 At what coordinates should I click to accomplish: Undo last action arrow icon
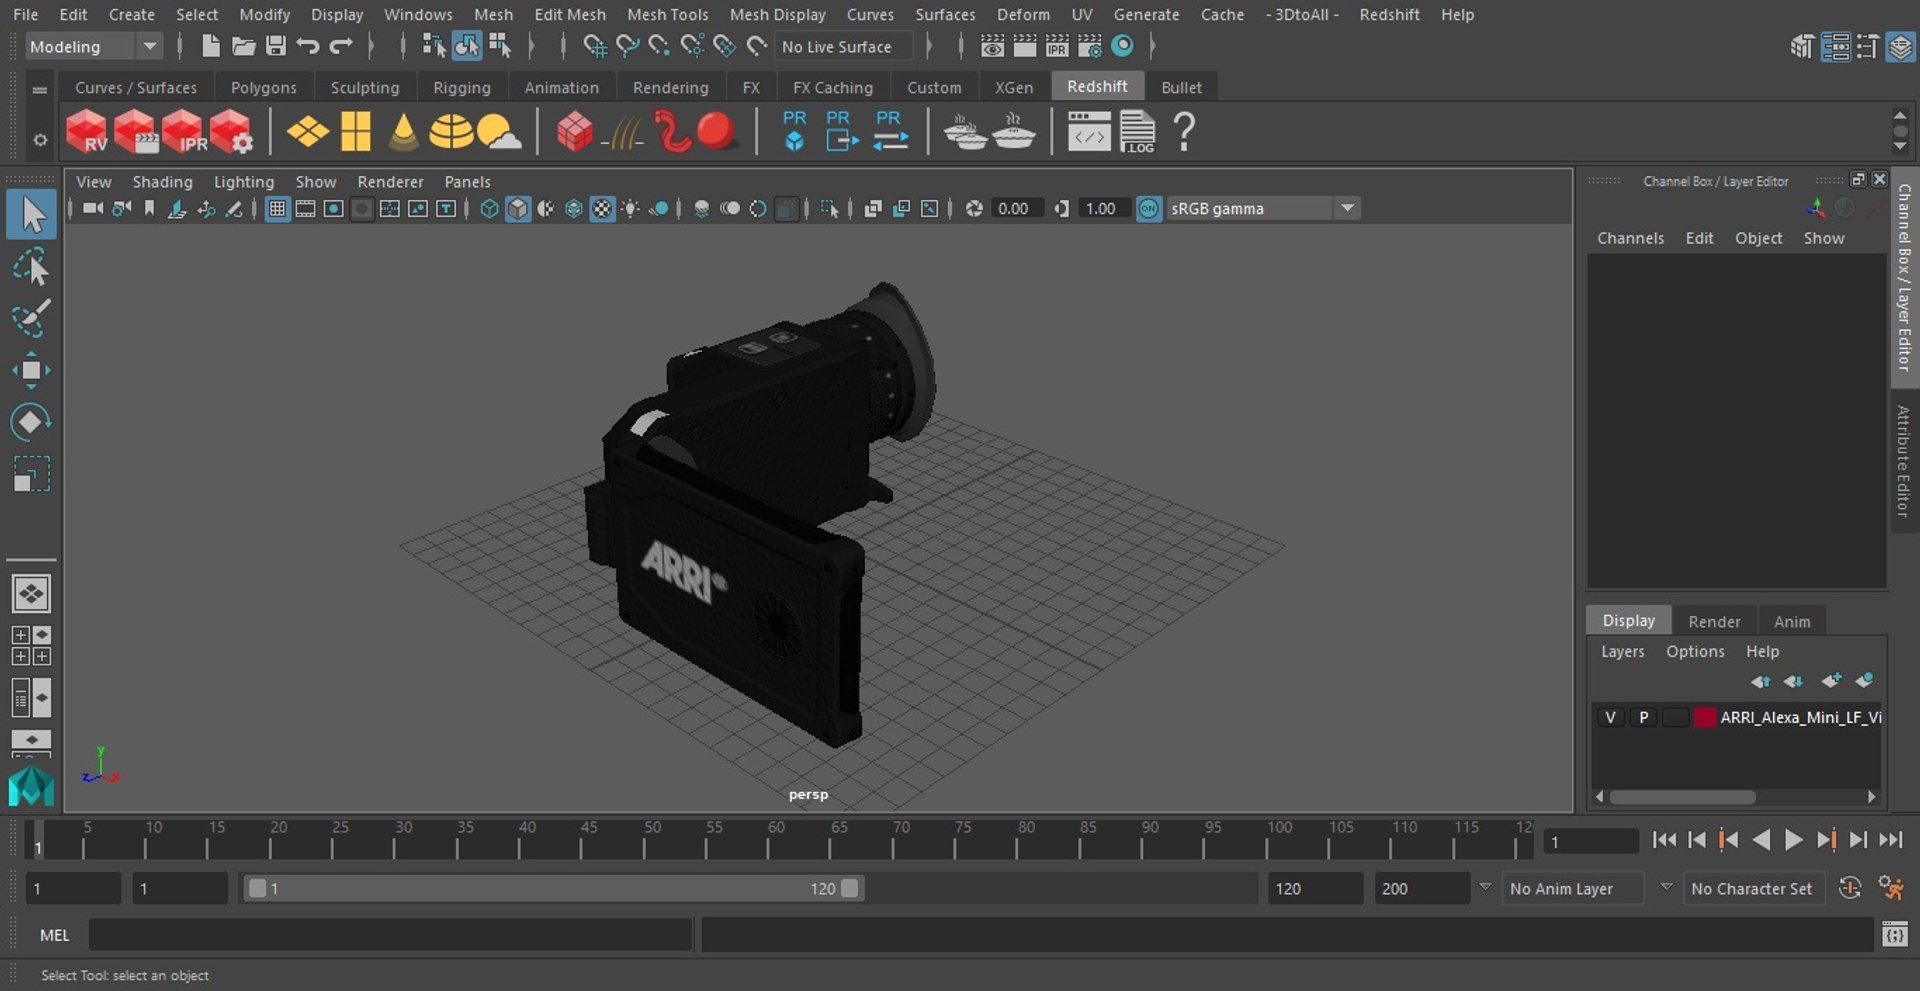pos(308,46)
